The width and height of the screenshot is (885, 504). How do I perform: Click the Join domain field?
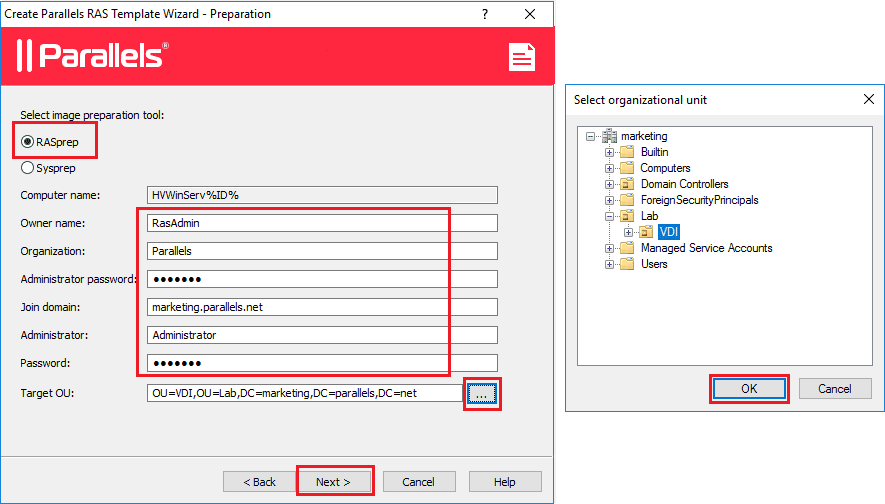pos(322,307)
